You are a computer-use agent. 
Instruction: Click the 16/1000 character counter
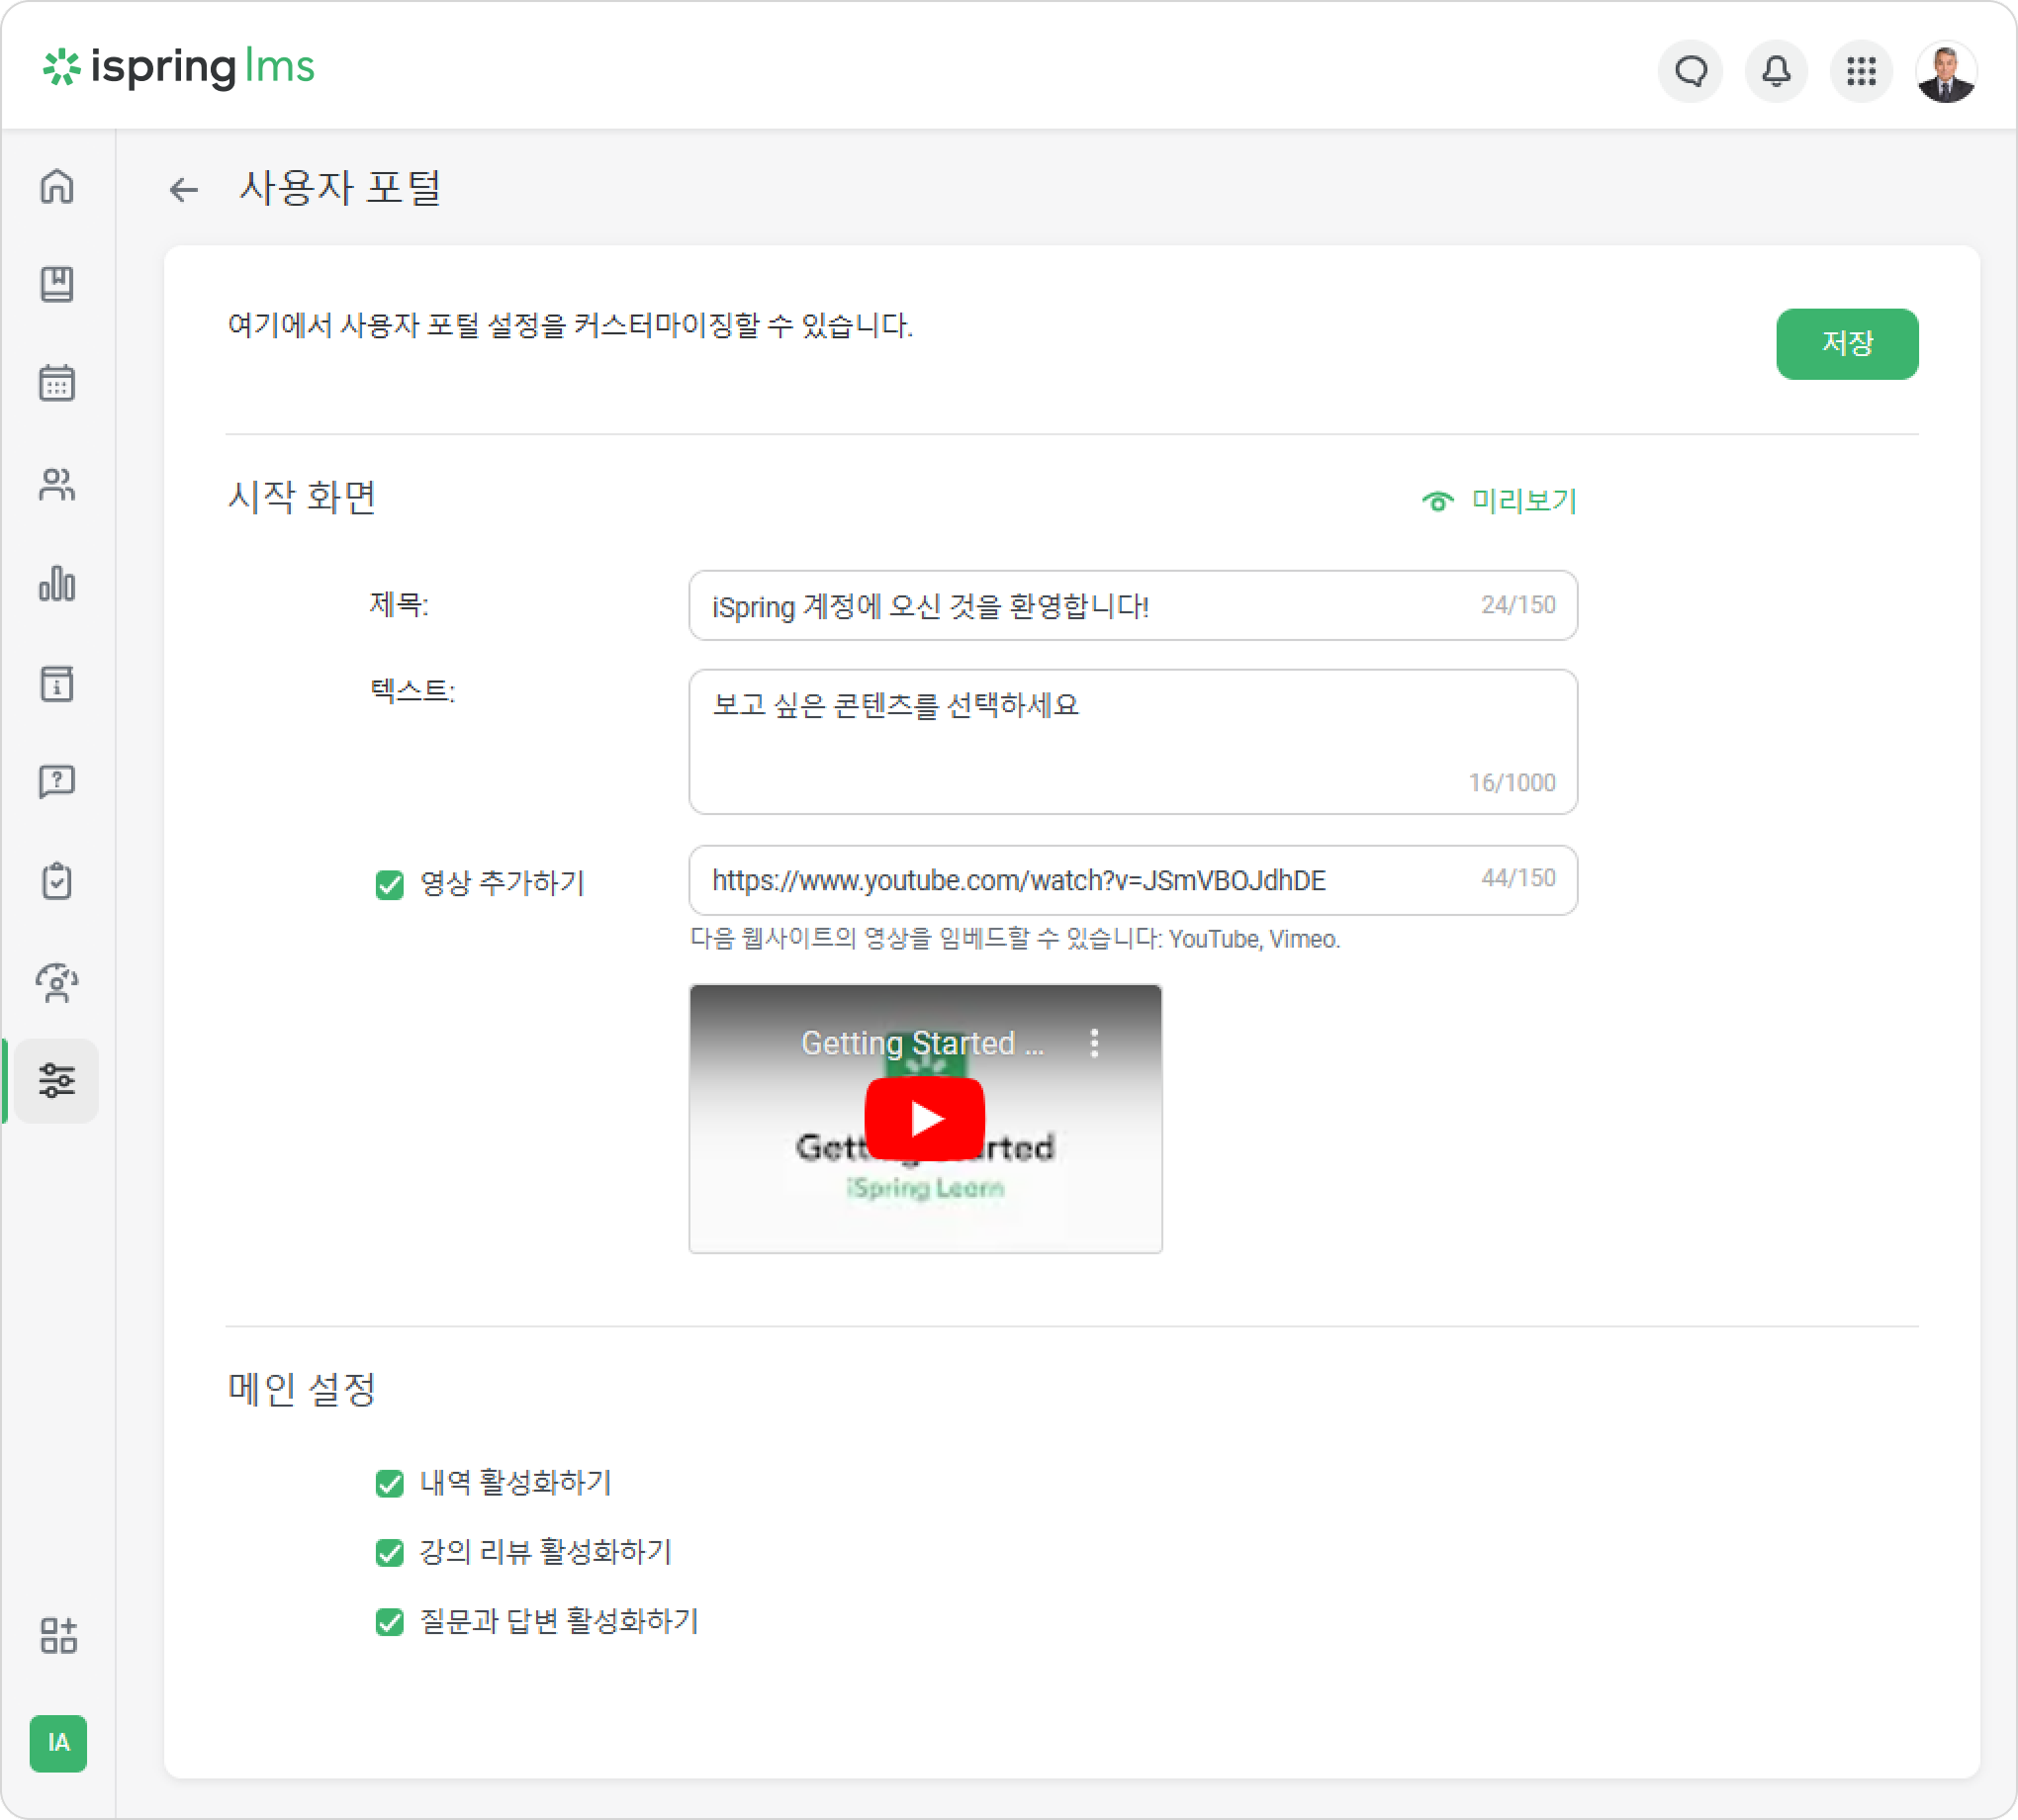click(1512, 783)
